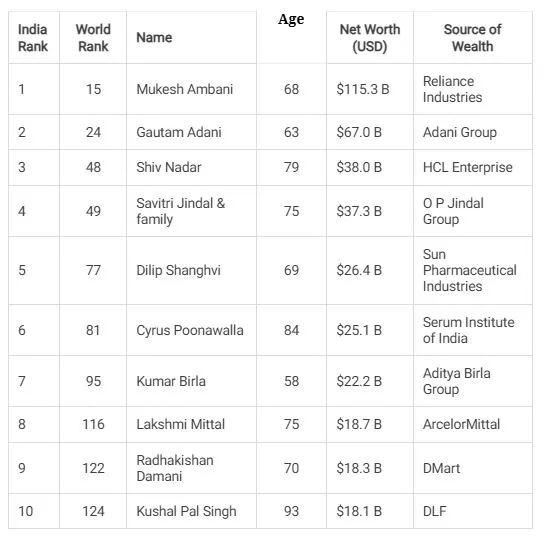Click the Savitri Jindal & family cell
546x538 pixels.
(x=180, y=211)
